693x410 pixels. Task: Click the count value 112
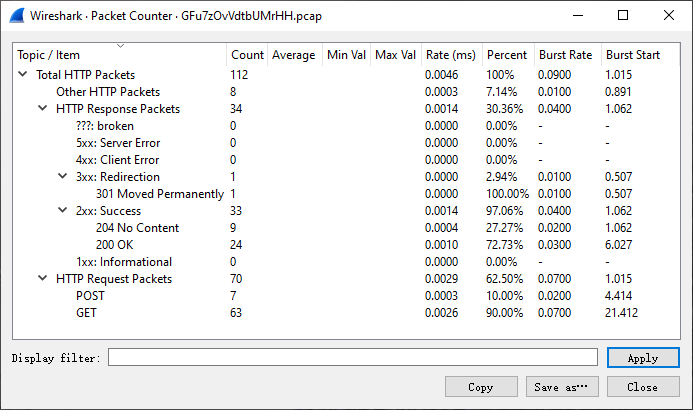(x=239, y=75)
